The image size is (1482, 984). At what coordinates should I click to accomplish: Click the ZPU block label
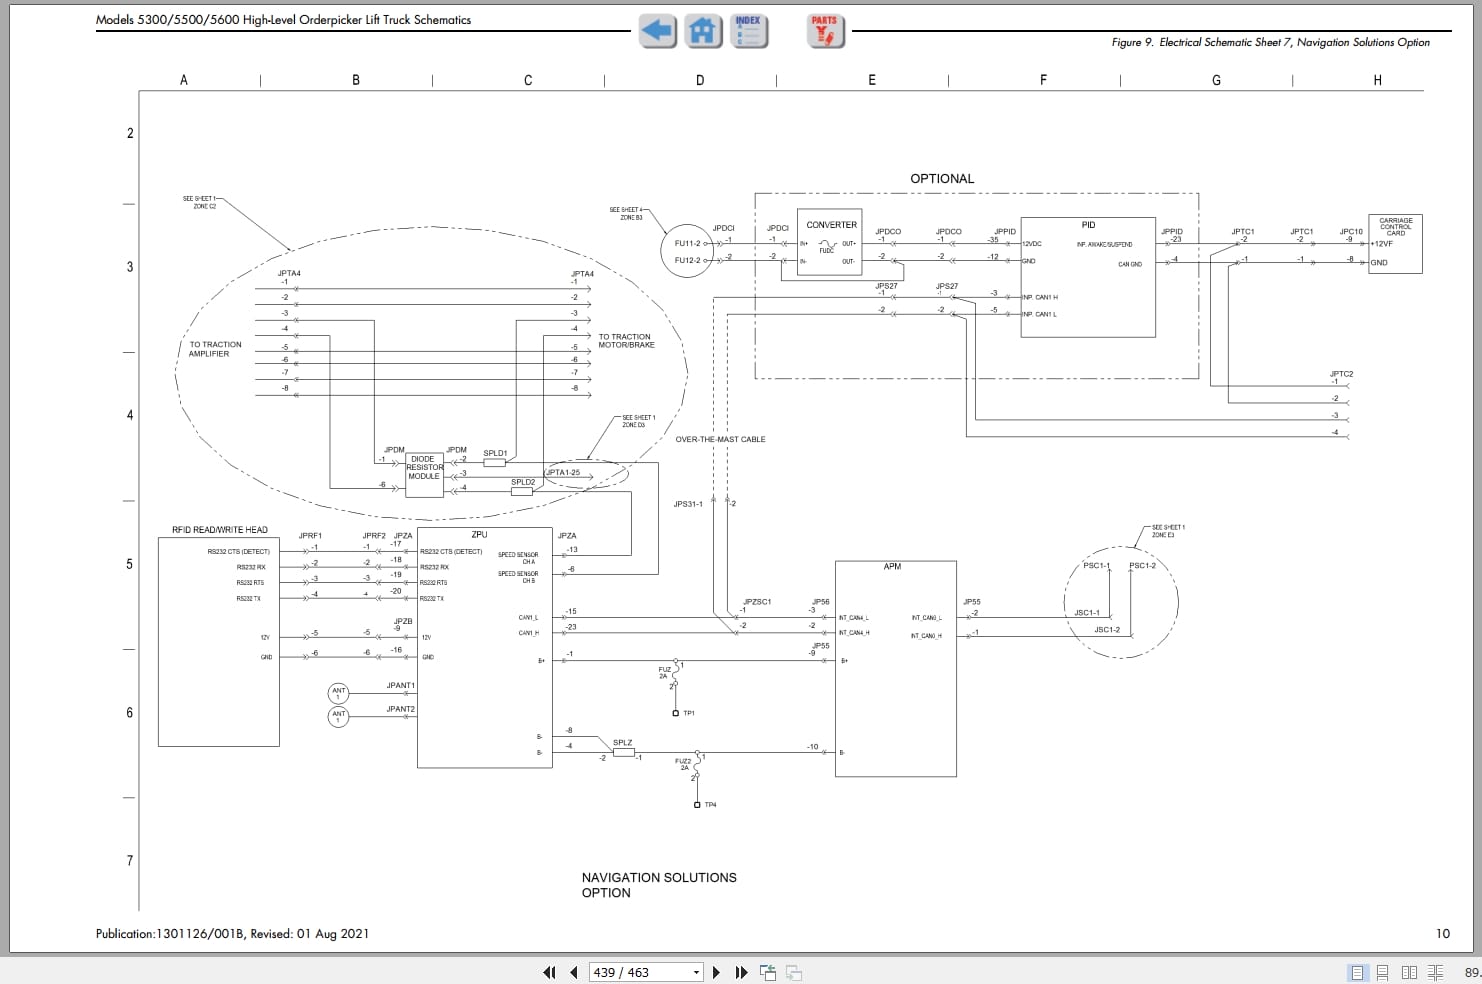tap(479, 535)
